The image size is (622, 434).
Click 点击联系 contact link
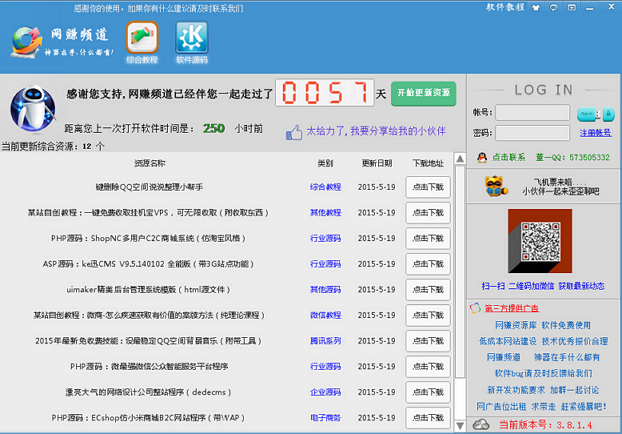pos(509,157)
